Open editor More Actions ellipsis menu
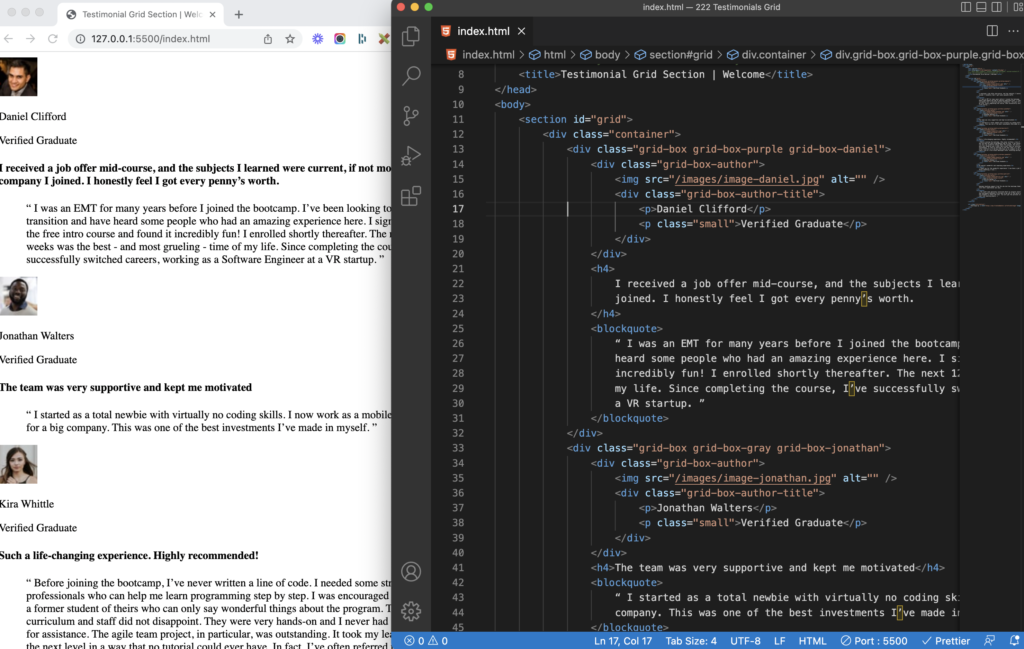The height and width of the screenshot is (649, 1024). pyautogui.click(x=1013, y=31)
